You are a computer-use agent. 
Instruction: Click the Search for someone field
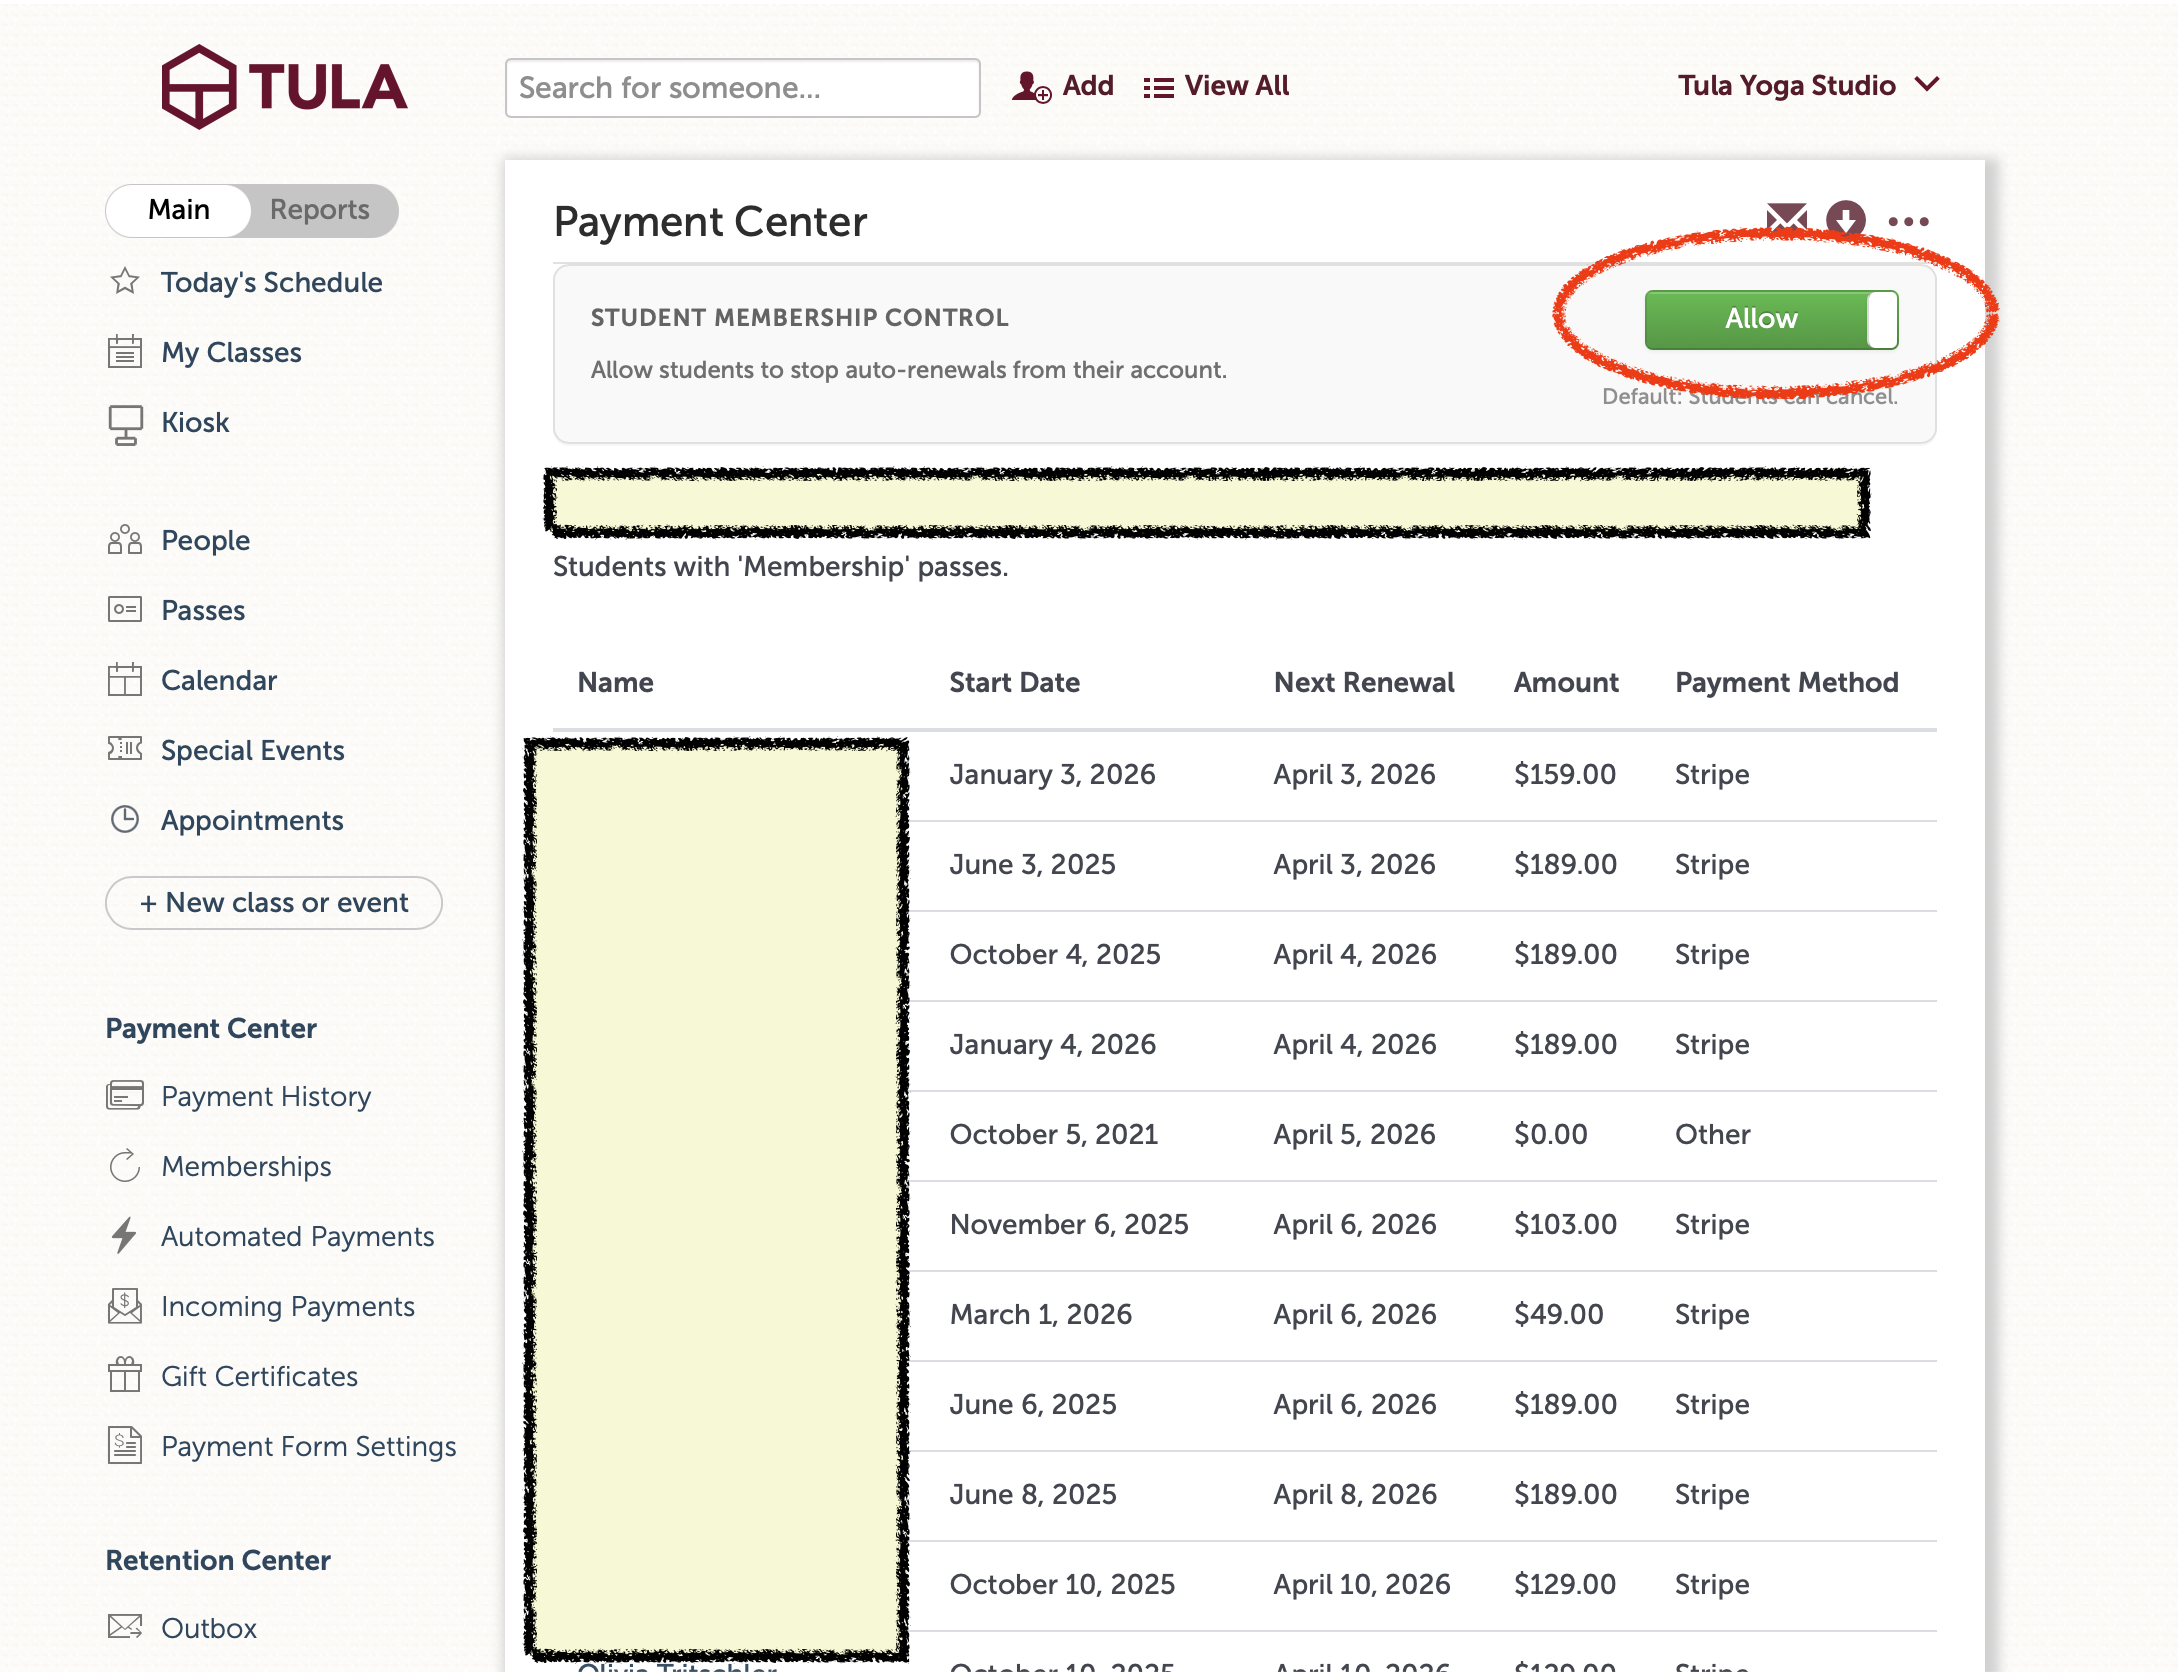[742, 88]
